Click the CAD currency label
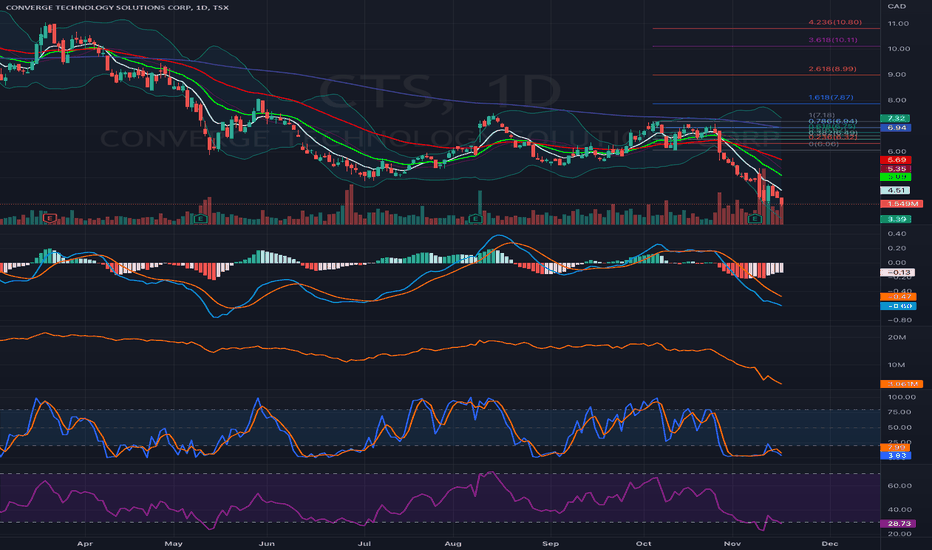This screenshot has height=550, width=932. [896, 6]
